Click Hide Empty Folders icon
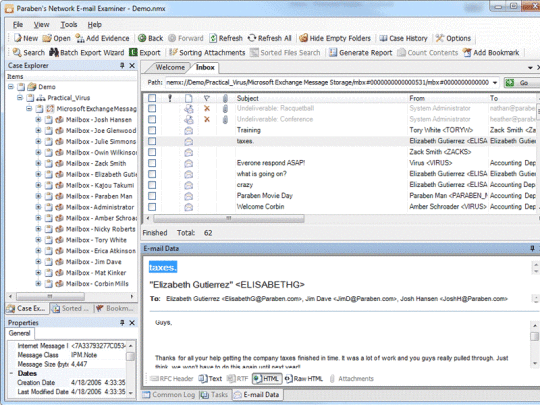 [303, 38]
